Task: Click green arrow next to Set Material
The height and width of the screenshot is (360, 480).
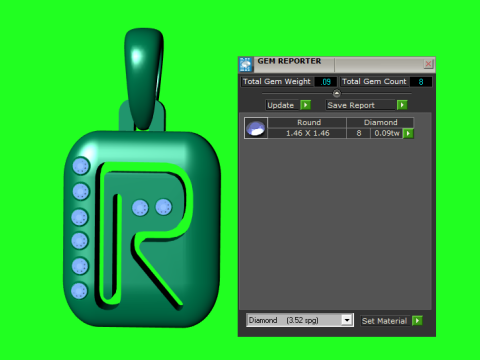Action: [x=417, y=321]
